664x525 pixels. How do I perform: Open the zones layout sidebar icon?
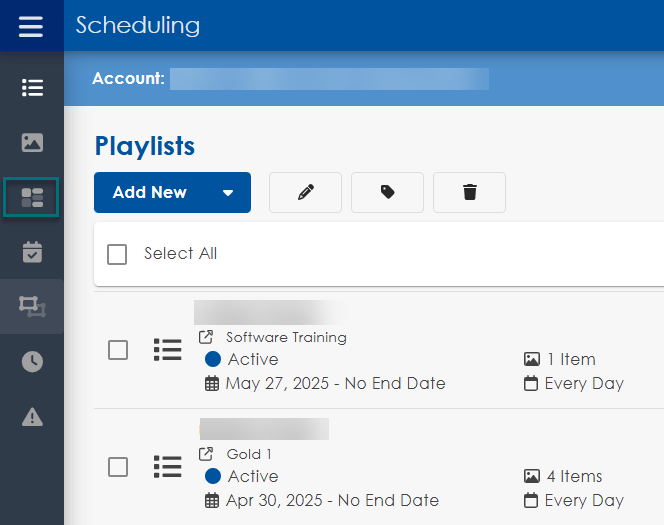[x=32, y=307]
